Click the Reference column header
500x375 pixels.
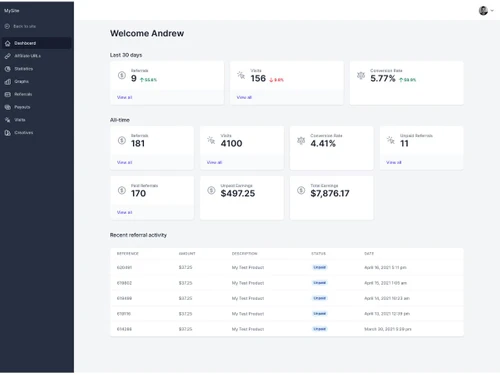[x=128, y=254]
